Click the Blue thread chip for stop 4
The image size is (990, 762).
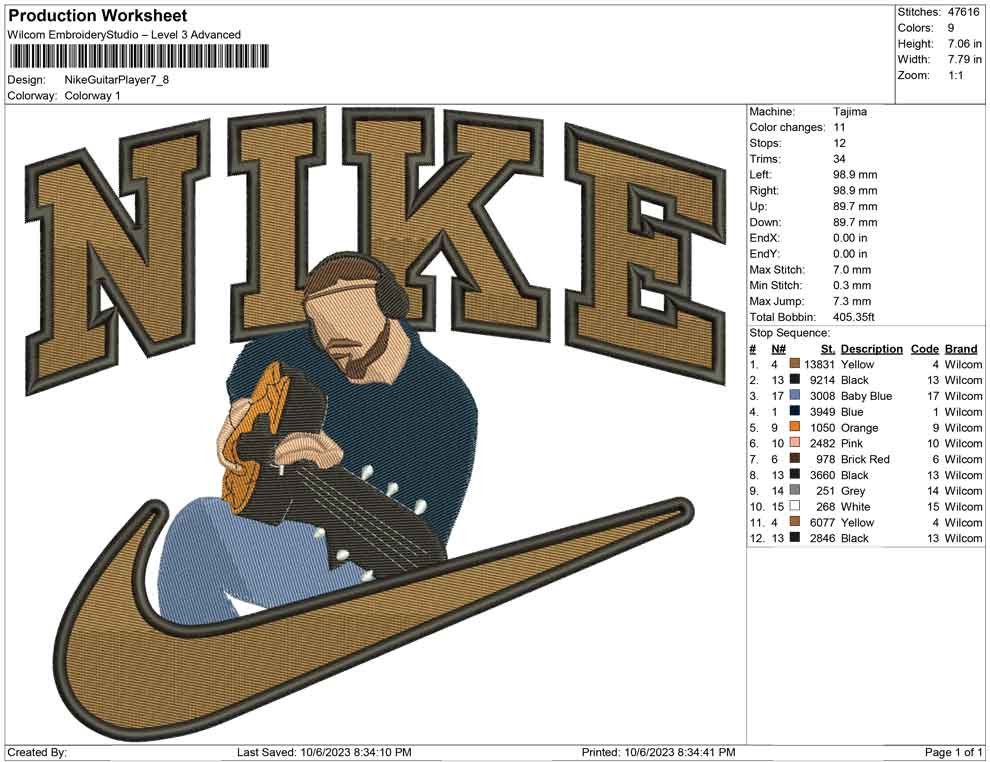[x=793, y=411]
